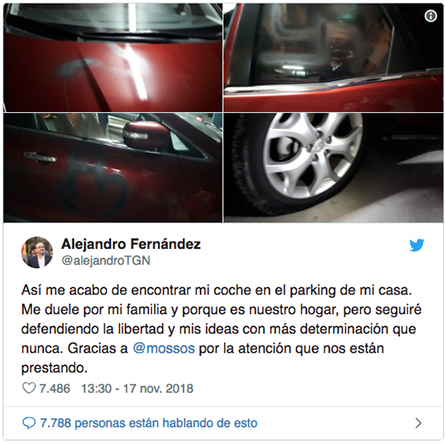Click the 7.486 likes count
445x444 pixels.
(55, 388)
